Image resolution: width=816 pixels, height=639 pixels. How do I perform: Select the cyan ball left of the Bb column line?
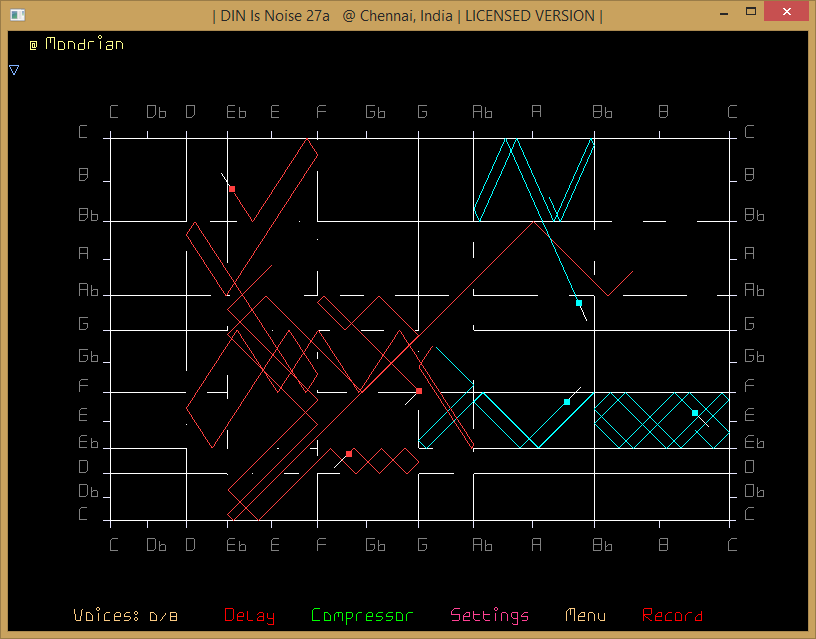567,402
